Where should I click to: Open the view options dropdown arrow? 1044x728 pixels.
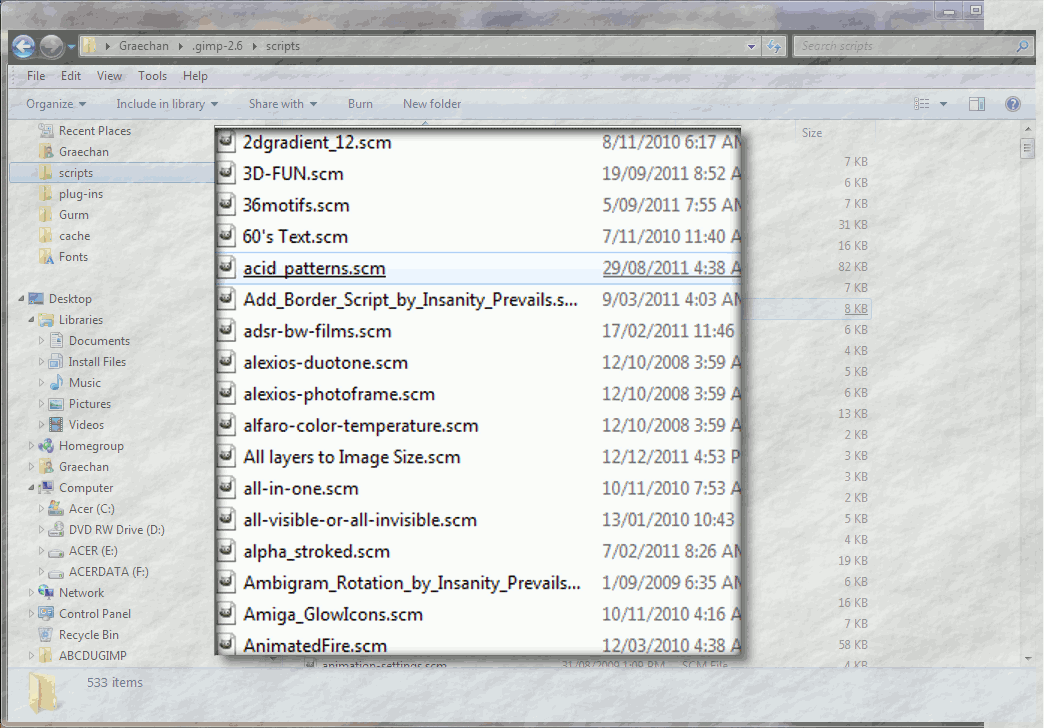click(x=943, y=104)
